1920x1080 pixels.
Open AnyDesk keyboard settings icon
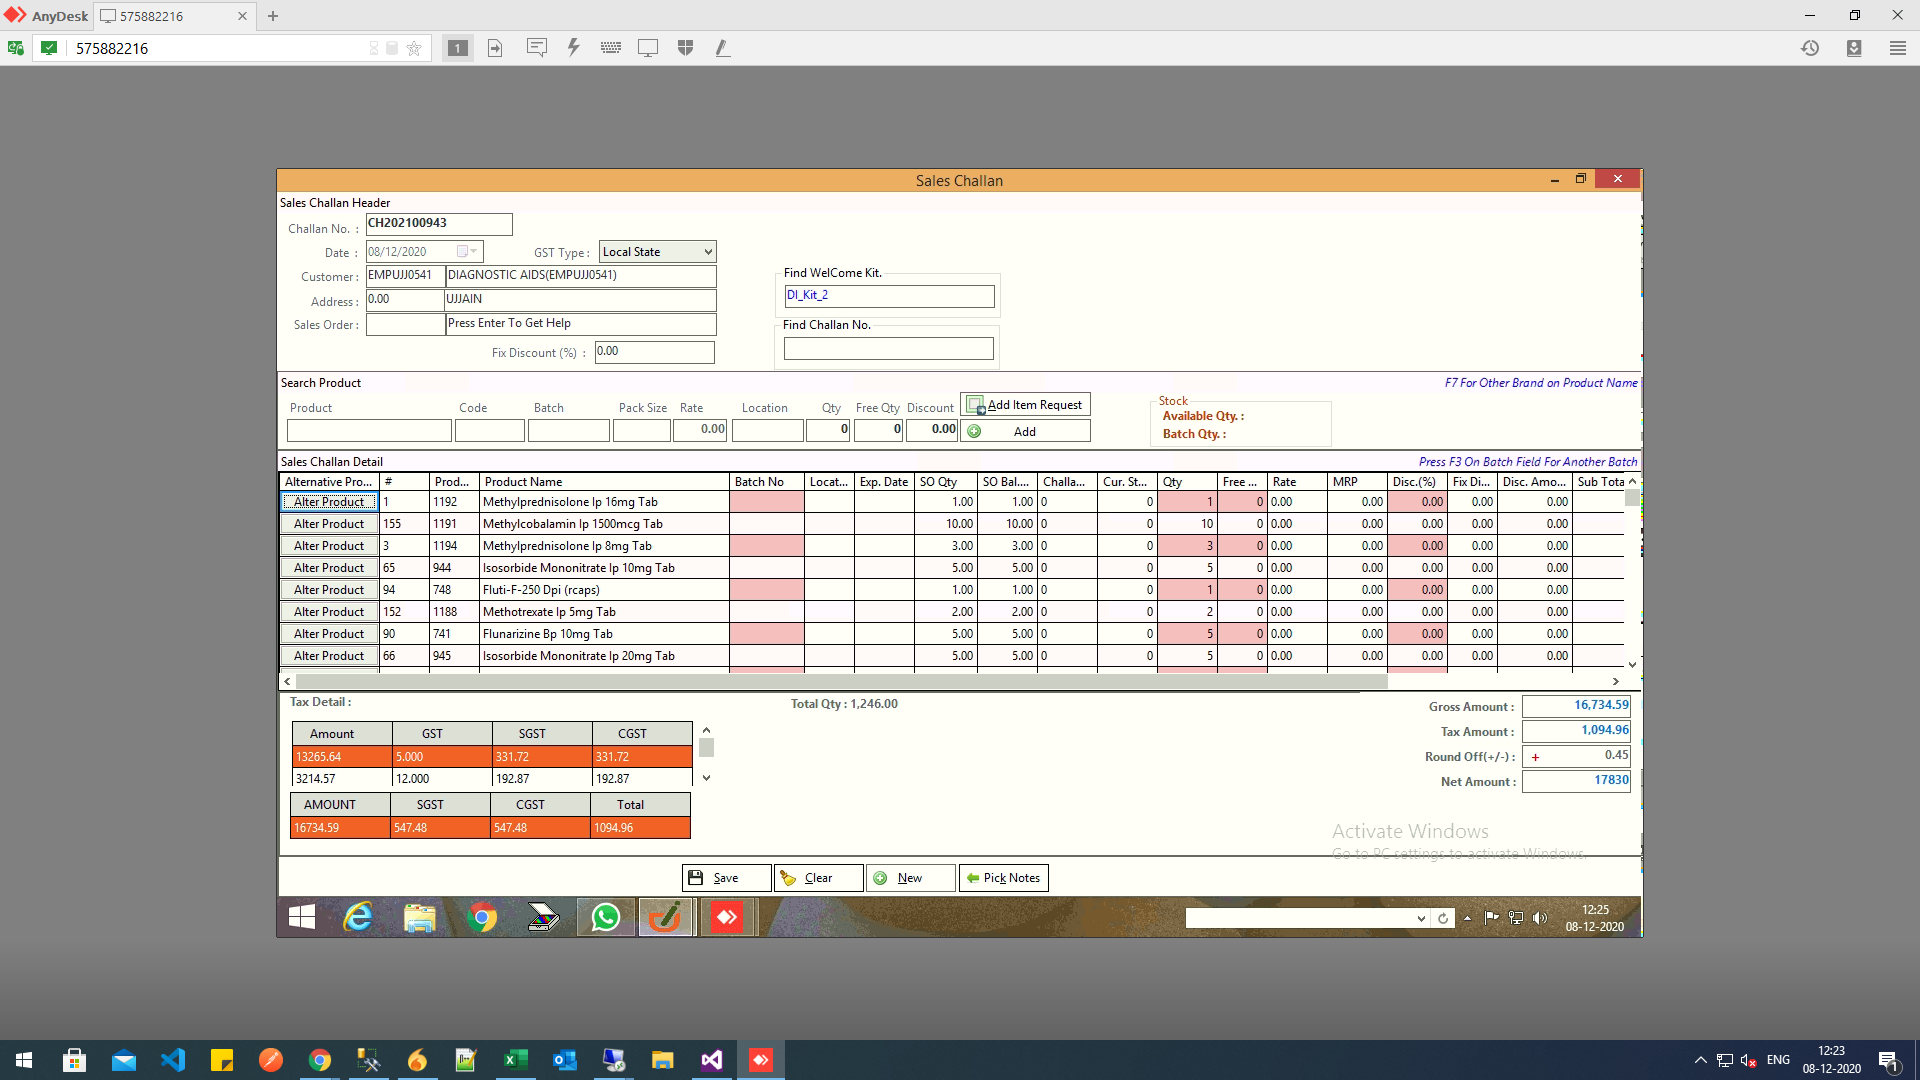tap(610, 48)
